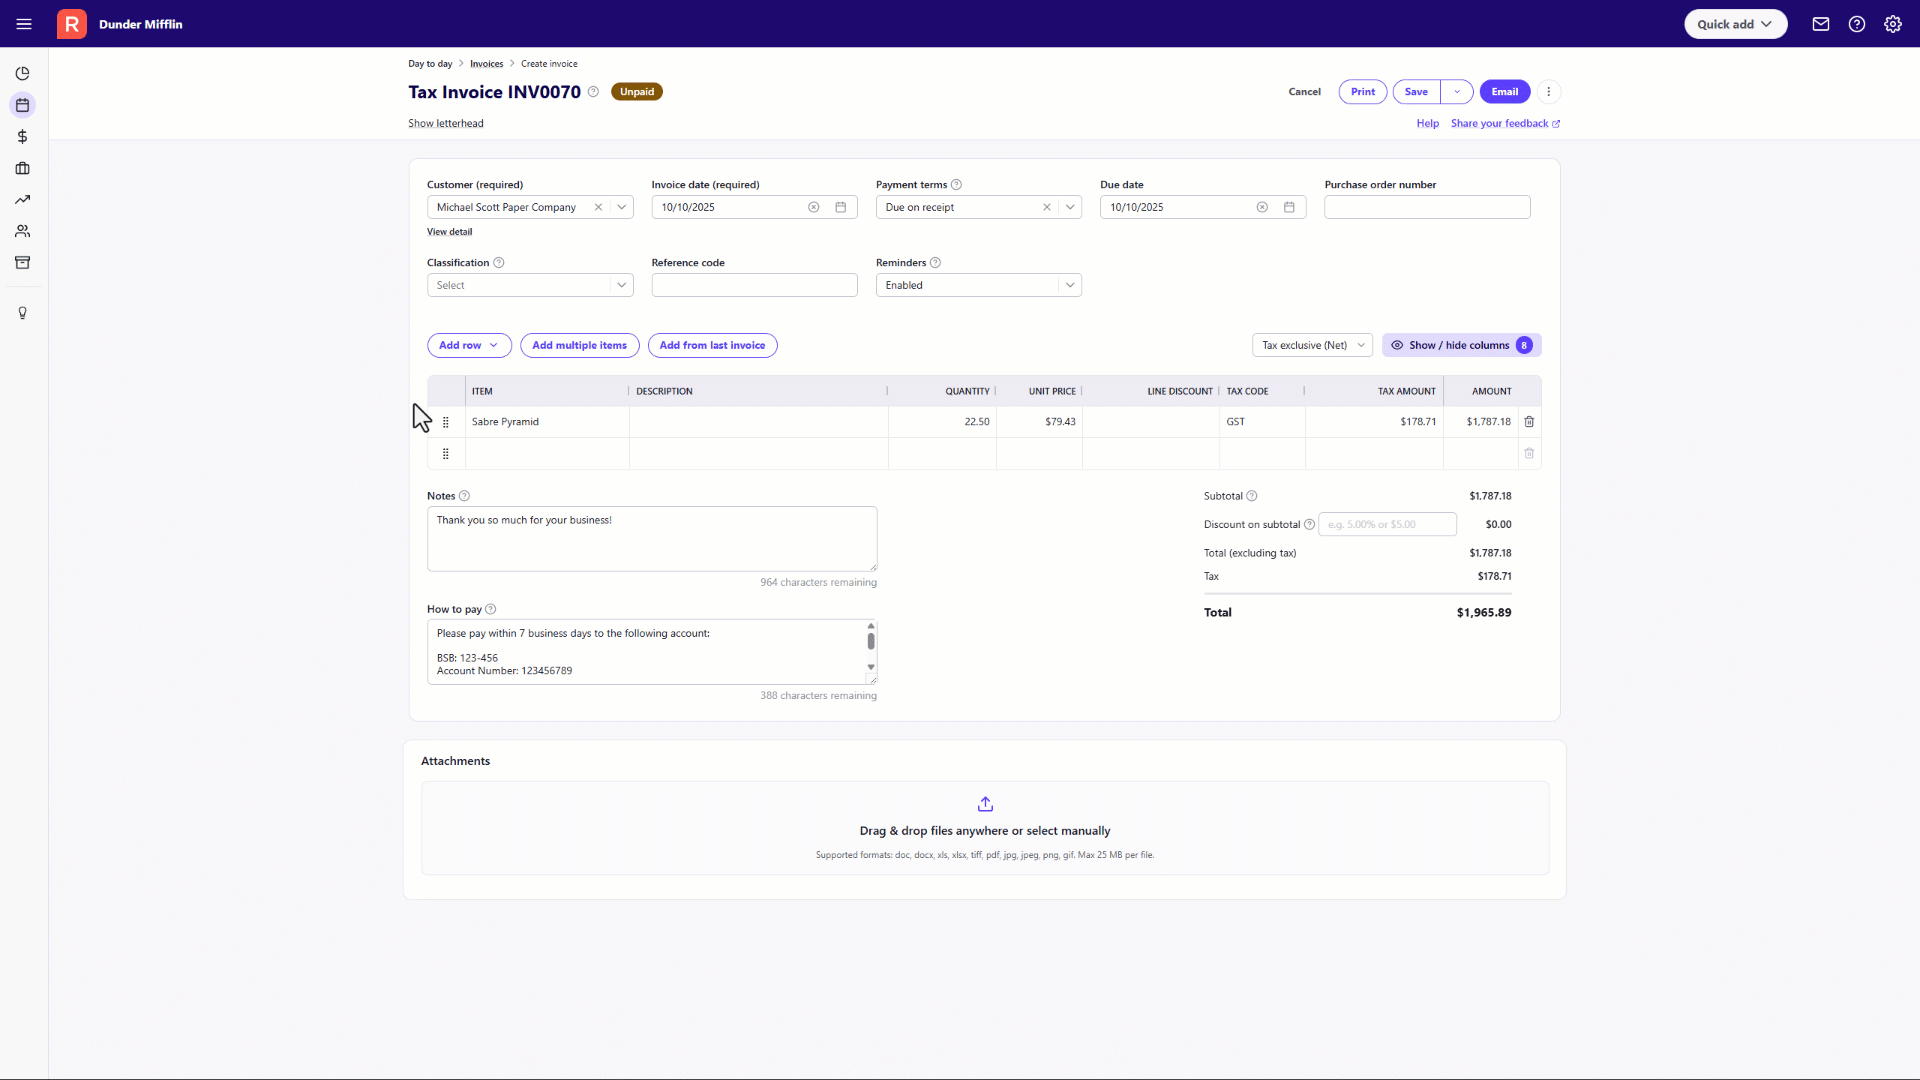Expand the Classification dropdown

click(621, 285)
